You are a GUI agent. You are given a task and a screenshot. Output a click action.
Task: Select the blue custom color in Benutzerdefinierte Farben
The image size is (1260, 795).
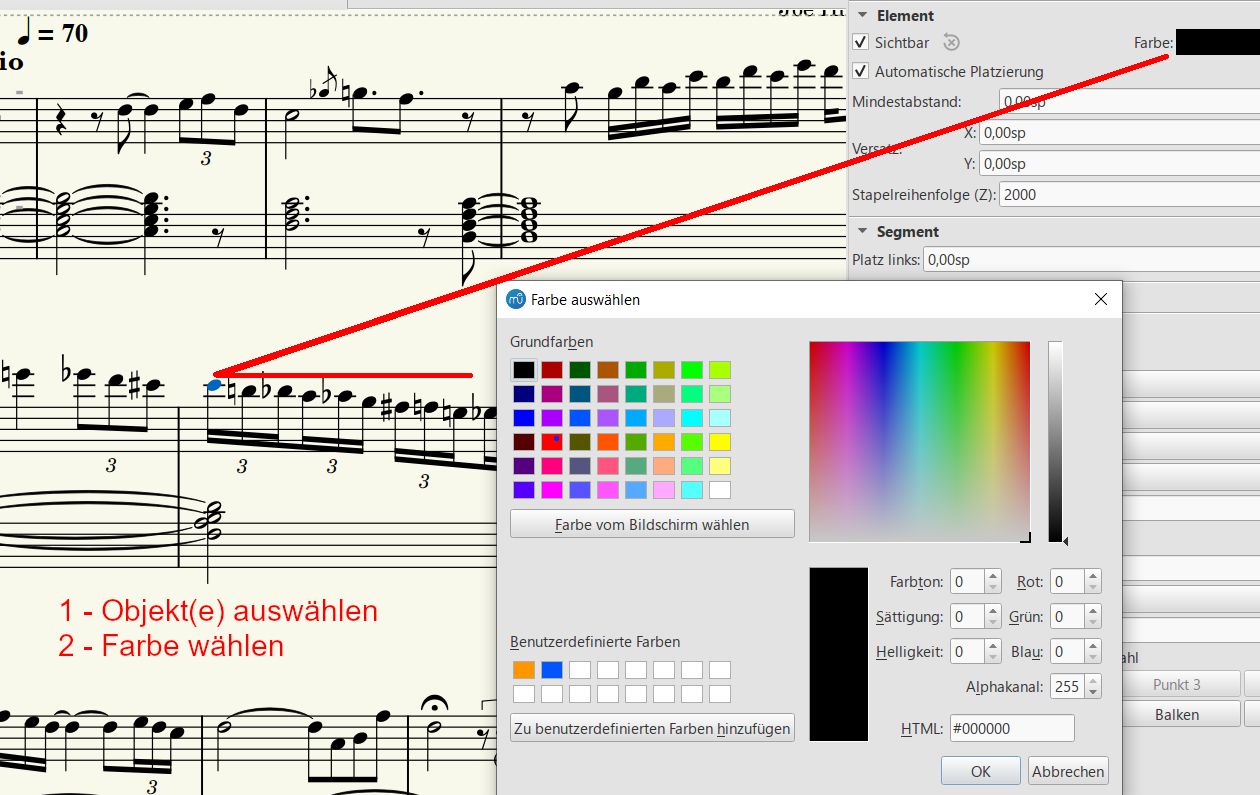pos(552,670)
